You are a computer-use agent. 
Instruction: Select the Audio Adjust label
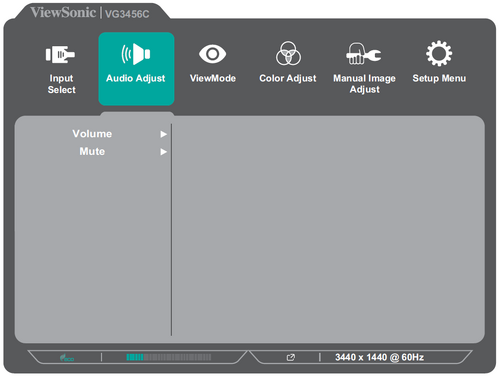click(136, 78)
